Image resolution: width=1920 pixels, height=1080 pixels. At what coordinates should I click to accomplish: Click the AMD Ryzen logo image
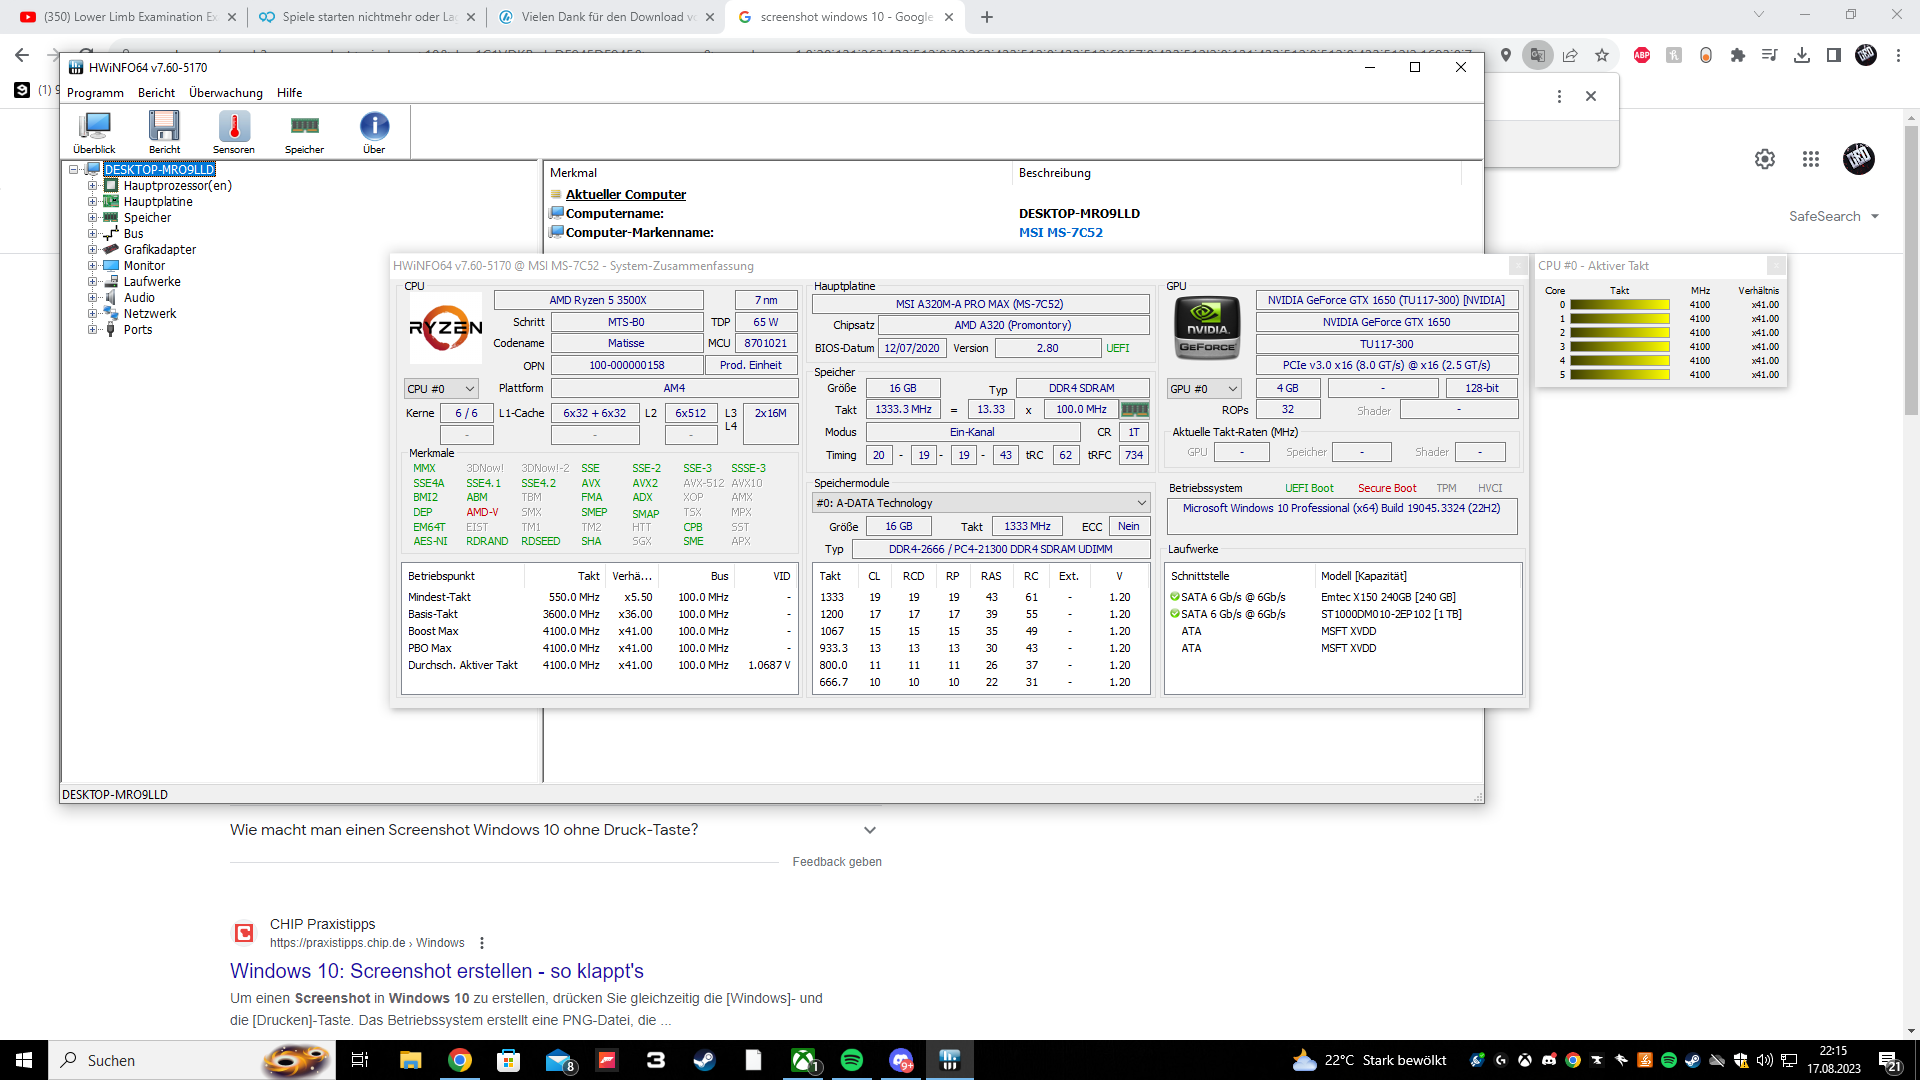coord(446,327)
